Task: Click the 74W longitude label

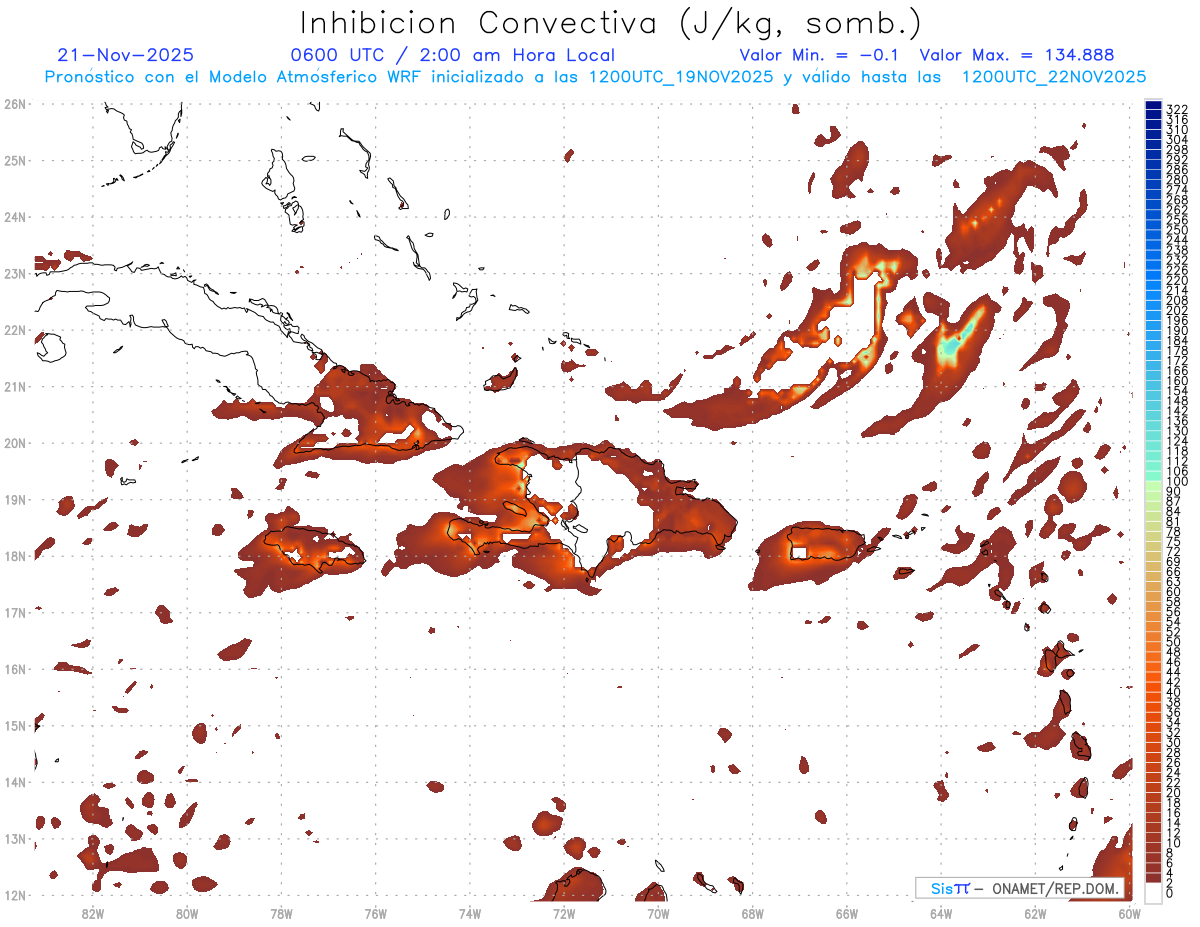Action: 470,912
